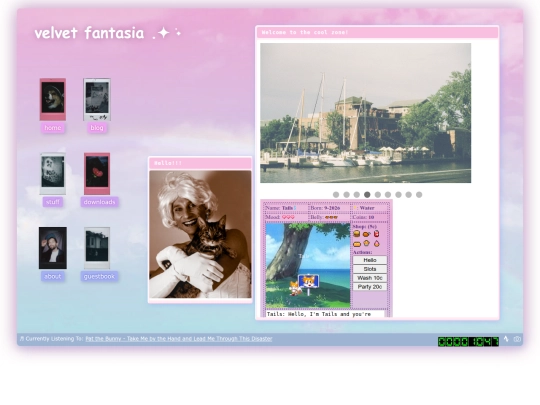
Task: Open the Pat the Bunny song link
Action: 179,339
